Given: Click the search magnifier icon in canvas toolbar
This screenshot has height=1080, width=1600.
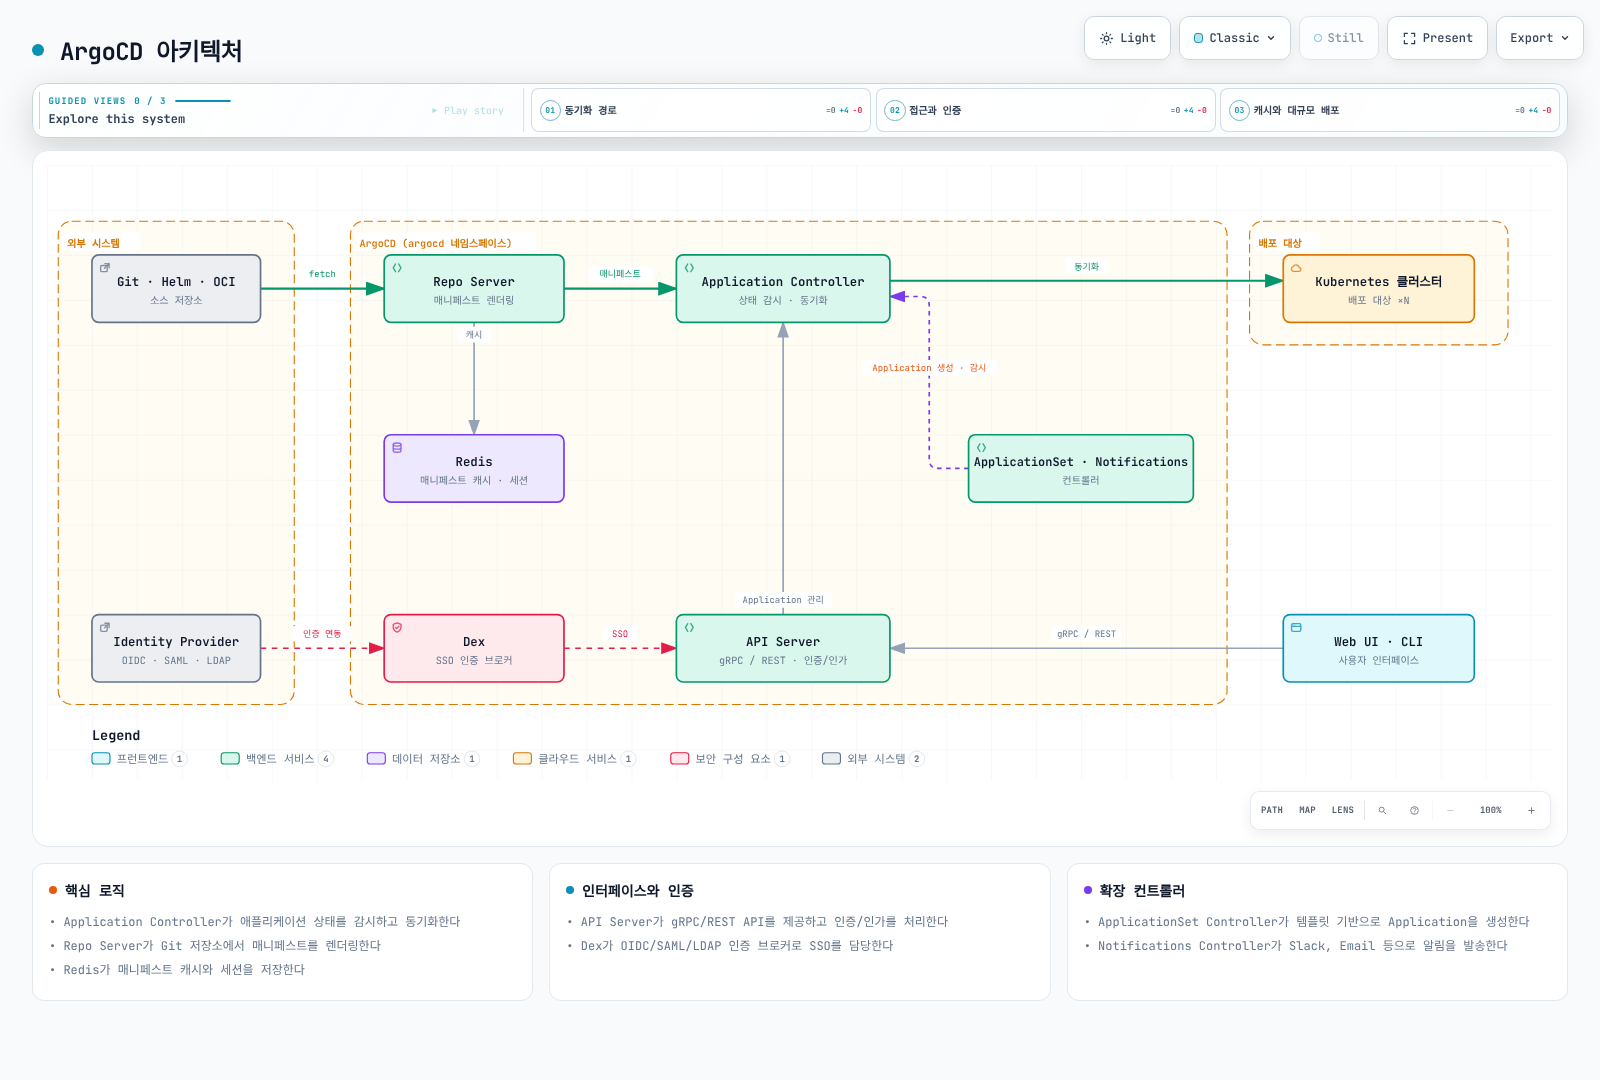Looking at the screenshot, I should coord(1382,810).
